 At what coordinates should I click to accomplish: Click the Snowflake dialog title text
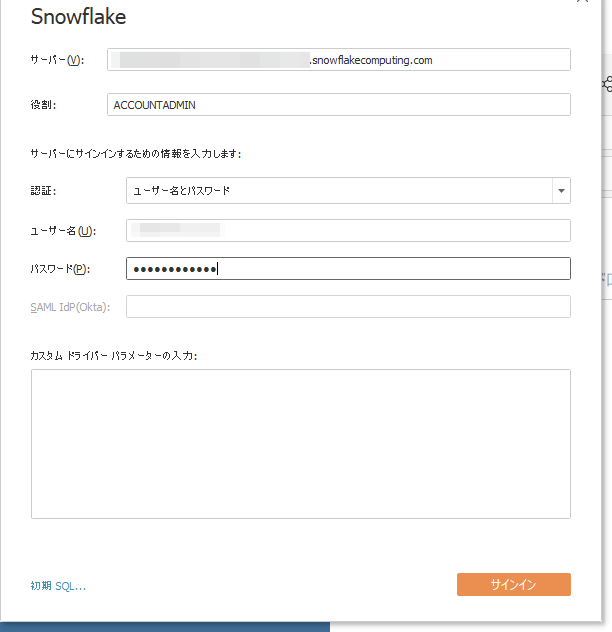pos(79,17)
